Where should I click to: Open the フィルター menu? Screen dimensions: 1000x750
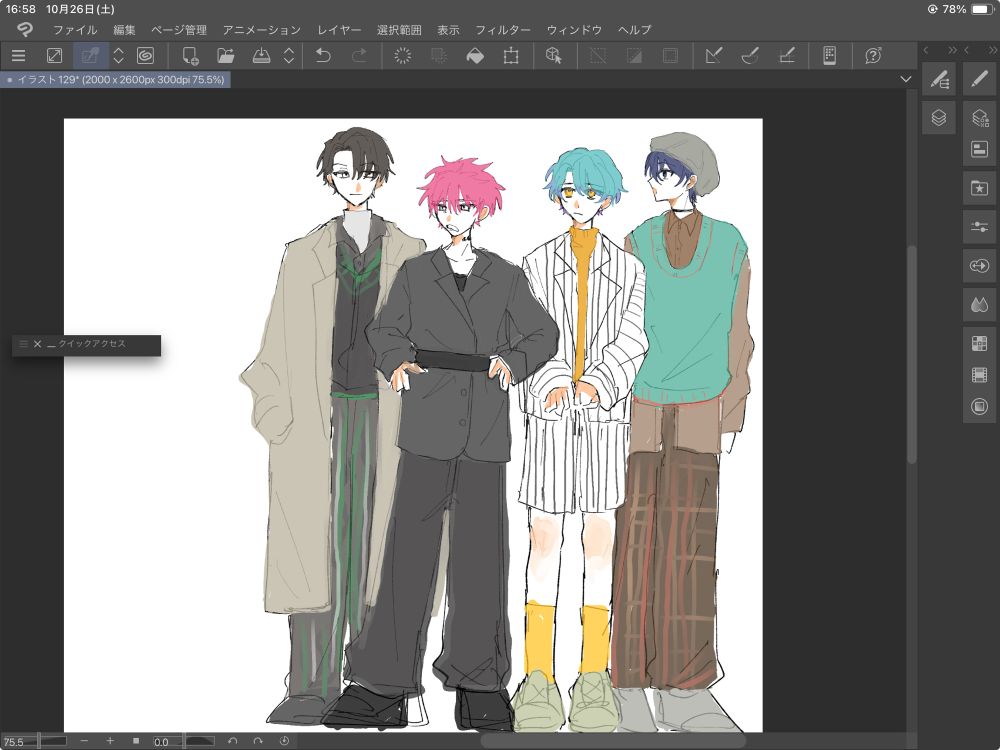point(503,30)
